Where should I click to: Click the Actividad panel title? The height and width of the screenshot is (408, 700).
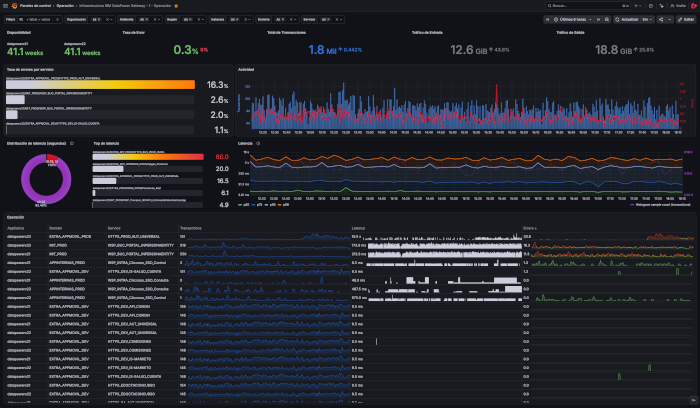pos(246,70)
